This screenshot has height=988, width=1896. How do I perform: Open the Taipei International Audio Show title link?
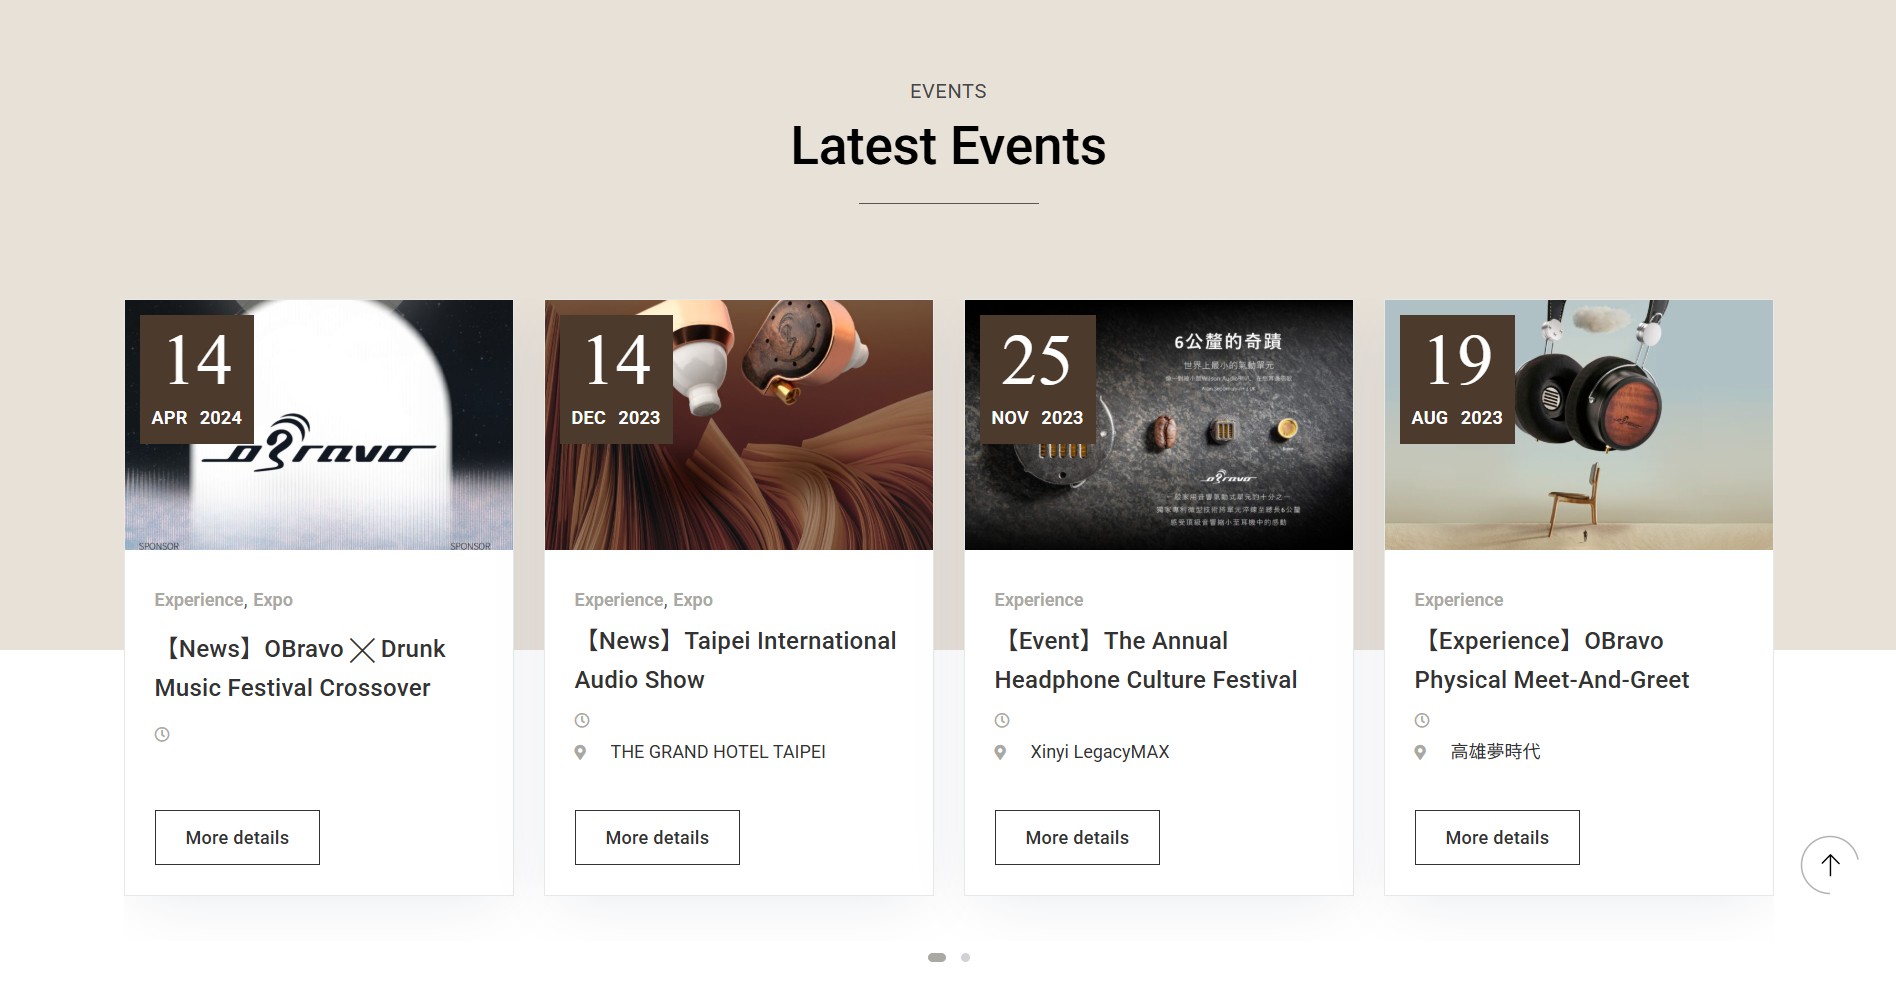[x=735, y=660]
